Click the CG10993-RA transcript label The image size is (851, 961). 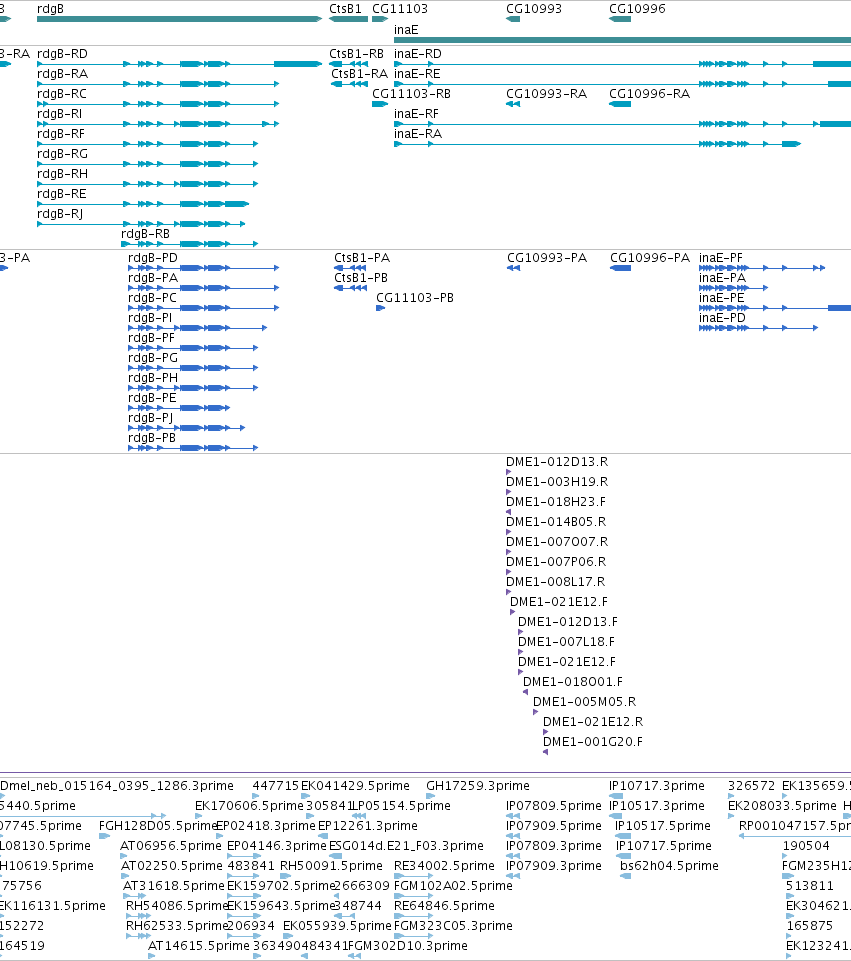point(547,94)
